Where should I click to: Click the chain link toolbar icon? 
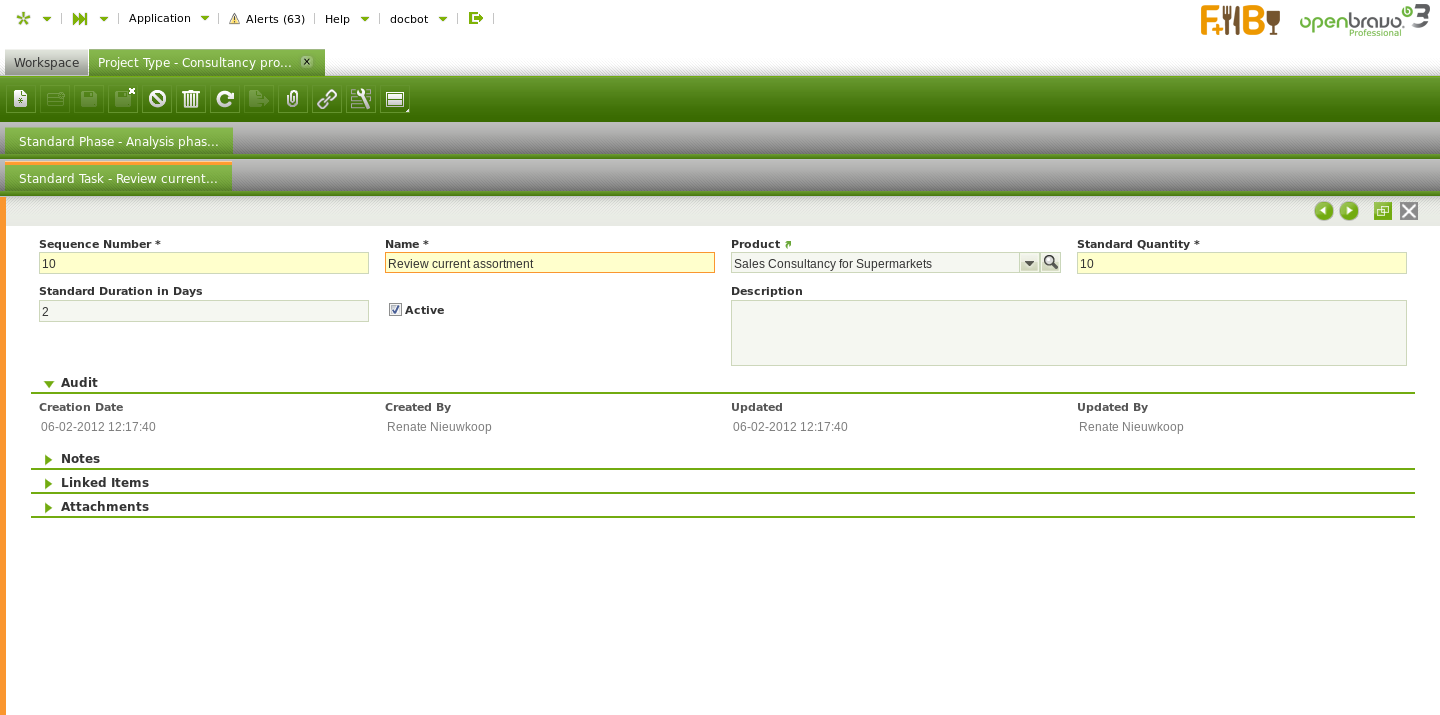point(327,99)
